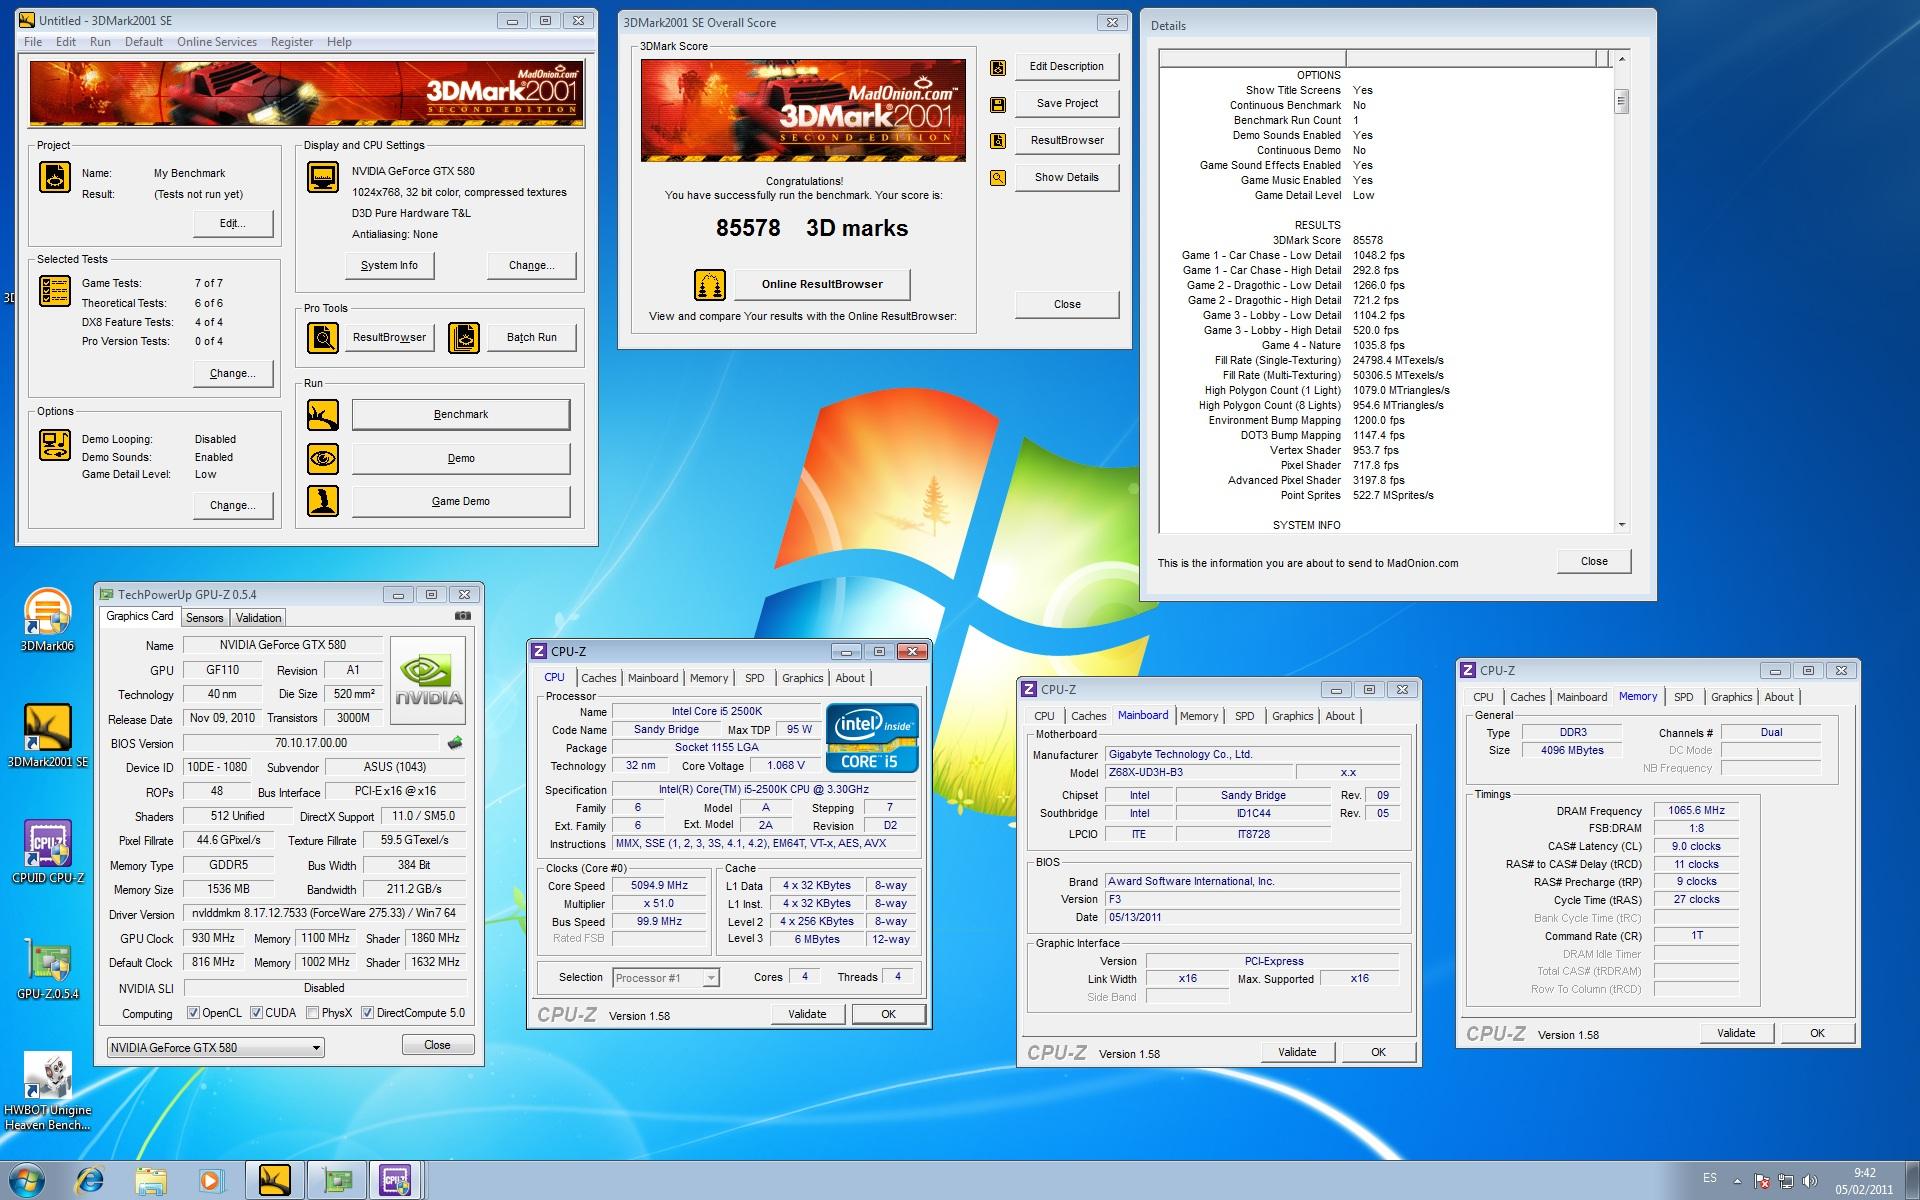
Task: Click the Selected Tests Change... button
Action: (x=233, y=373)
